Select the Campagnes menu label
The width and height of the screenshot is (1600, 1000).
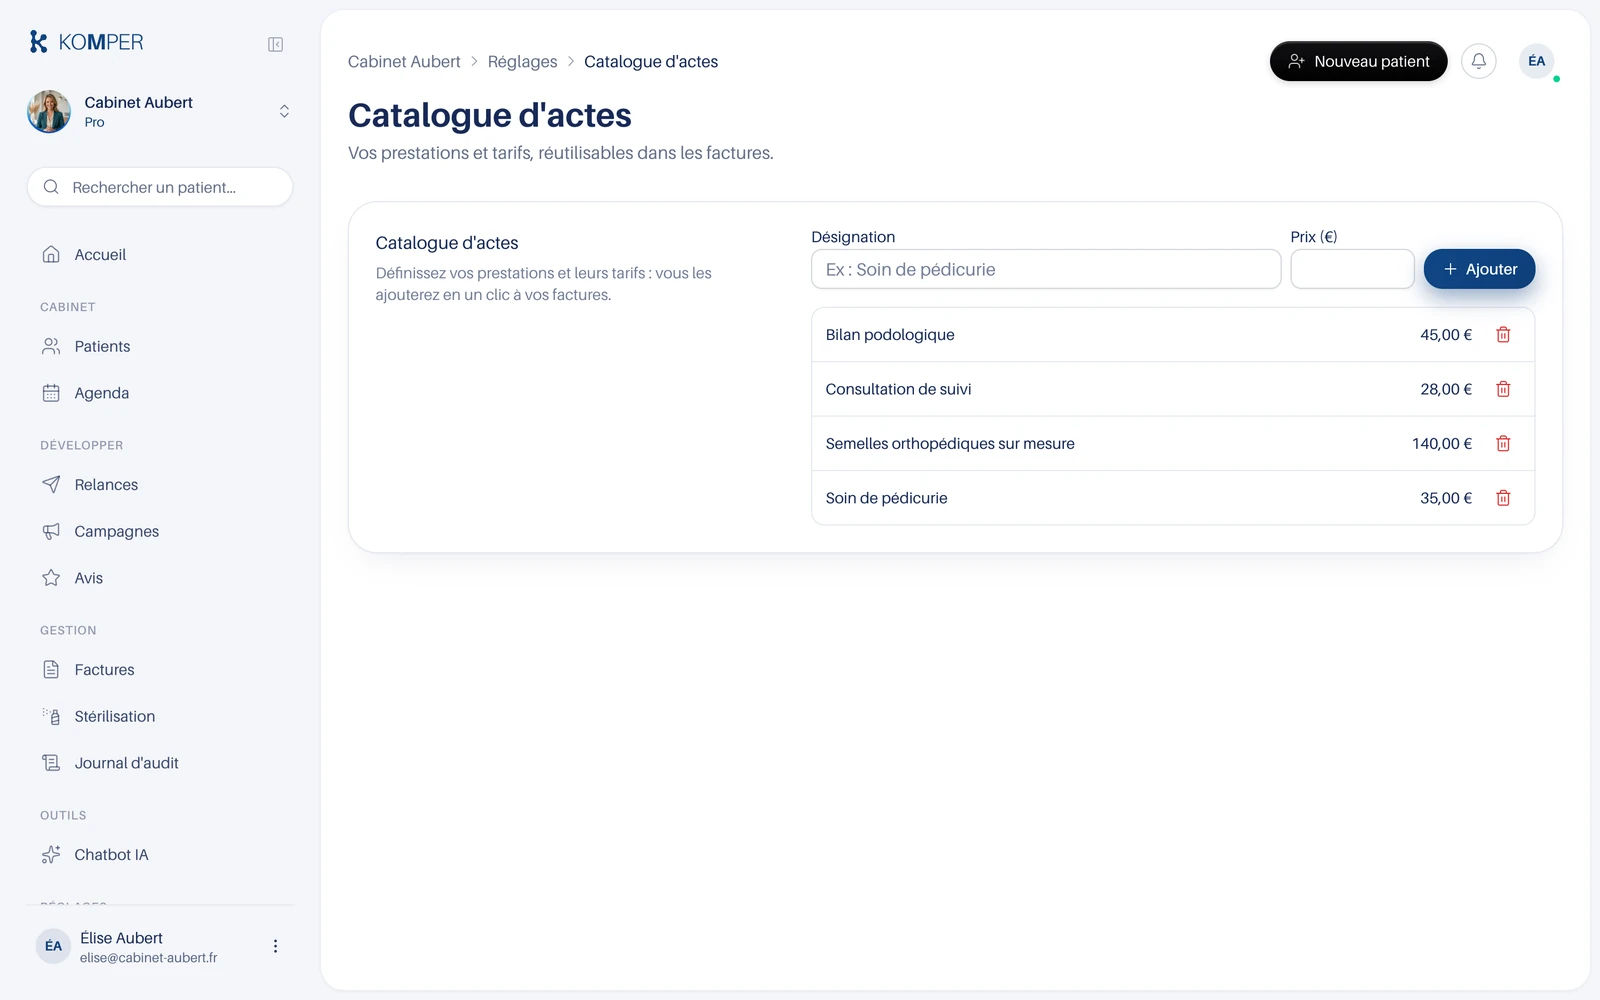(117, 532)
